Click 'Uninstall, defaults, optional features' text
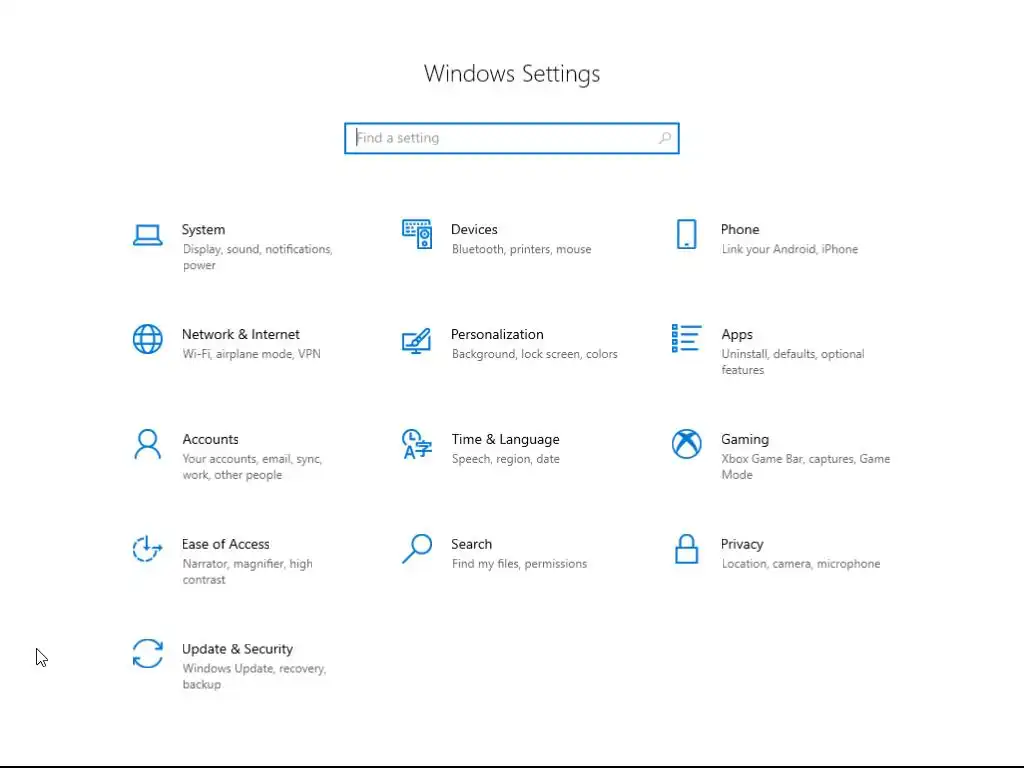Image resolution: width=1024 pixels, height=768 pixels. point(793,362)
